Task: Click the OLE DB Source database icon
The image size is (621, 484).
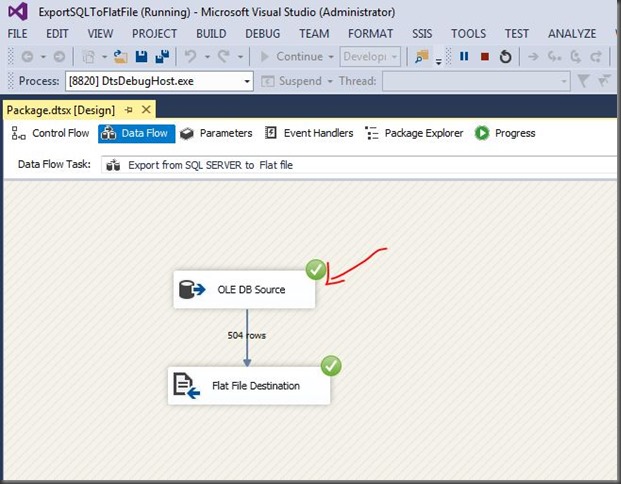Action: click(x=192, y=290)
